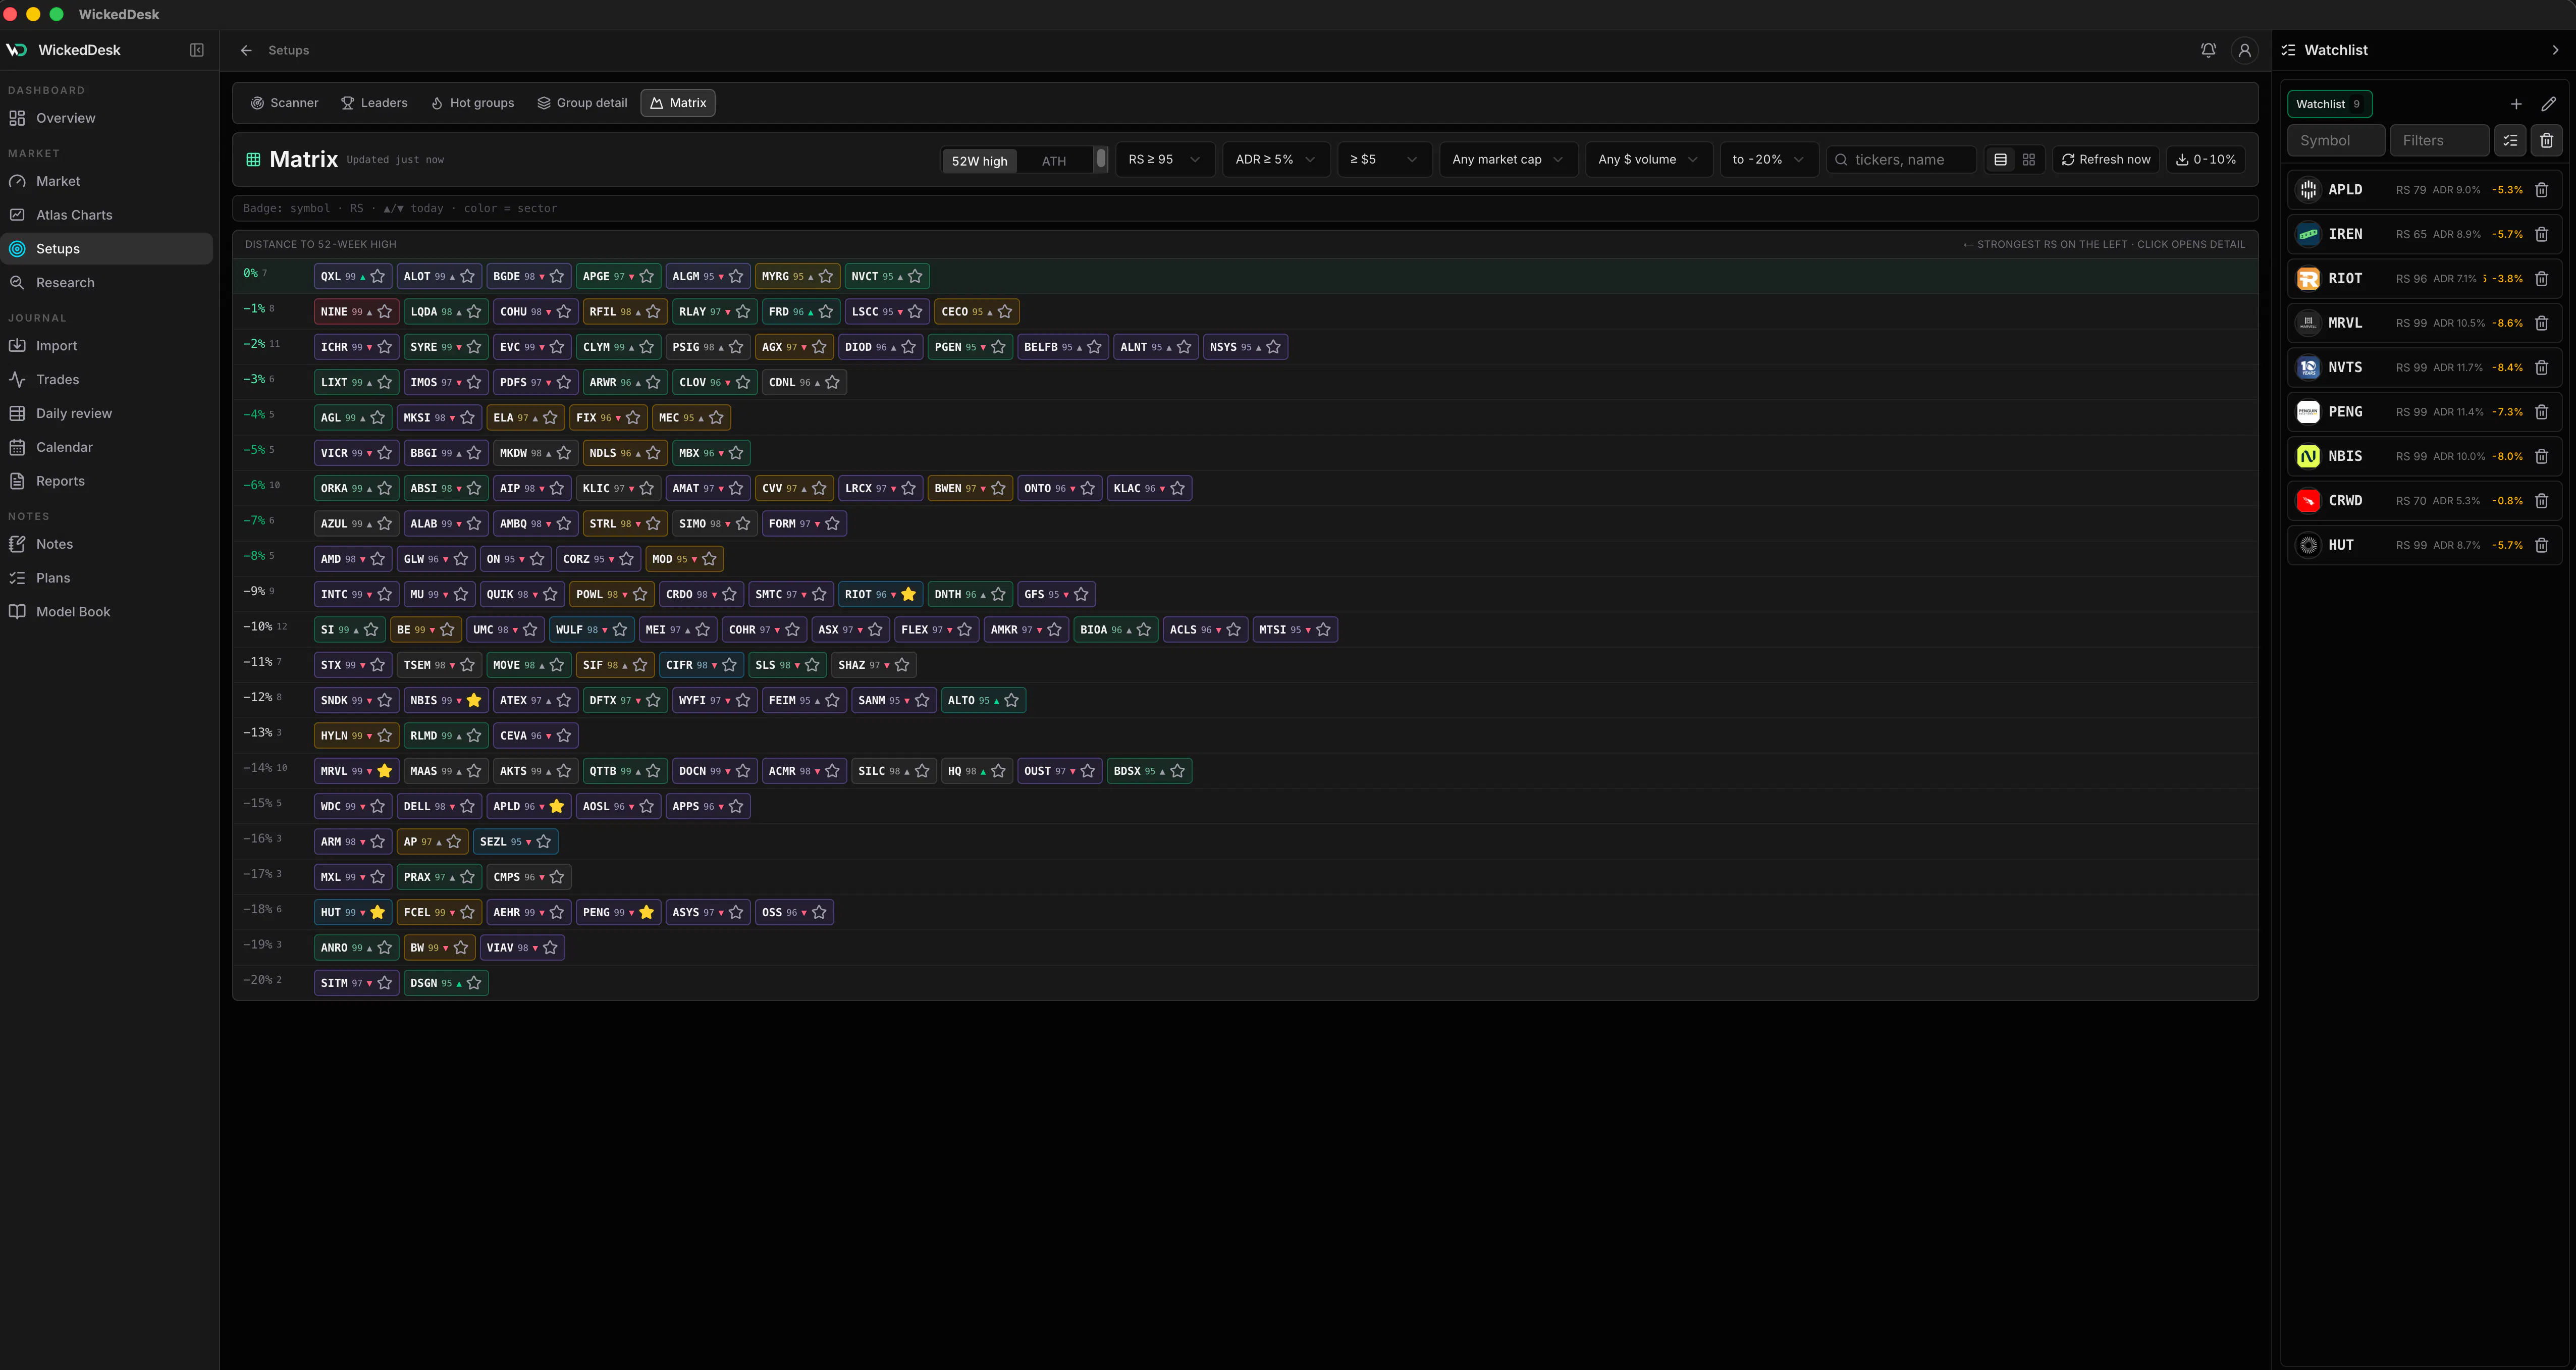2576x1370 pixels.
Task: Open the NINE badge in the -1% row
Action: [356, 312]
